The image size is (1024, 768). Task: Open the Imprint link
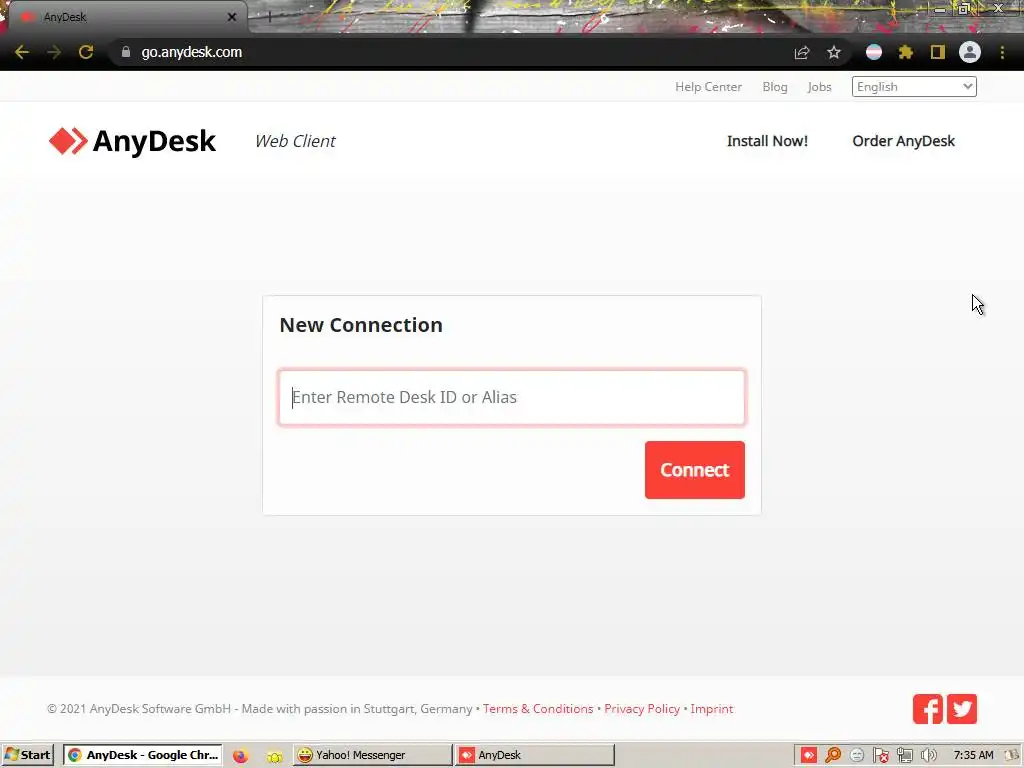point(712,709)
